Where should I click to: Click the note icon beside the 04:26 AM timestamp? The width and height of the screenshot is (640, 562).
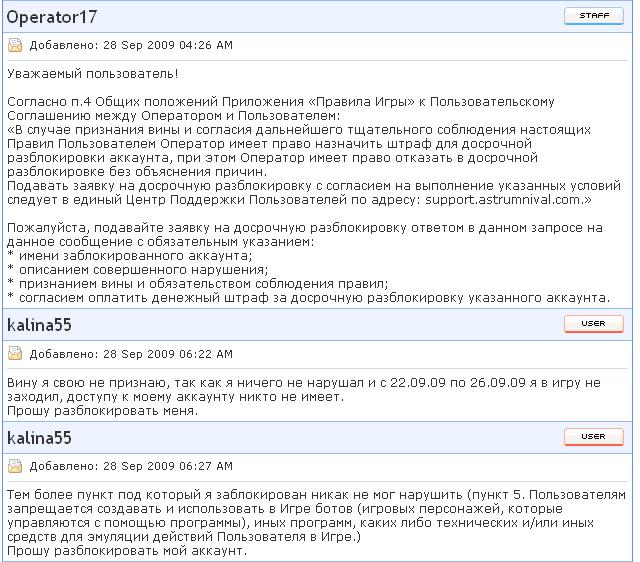pos(15,45)
